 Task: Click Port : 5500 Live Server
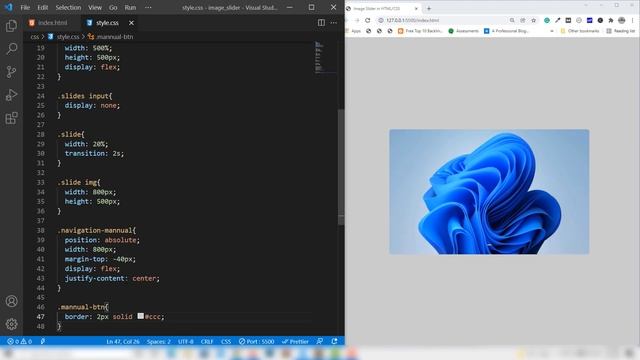point(257,341)
